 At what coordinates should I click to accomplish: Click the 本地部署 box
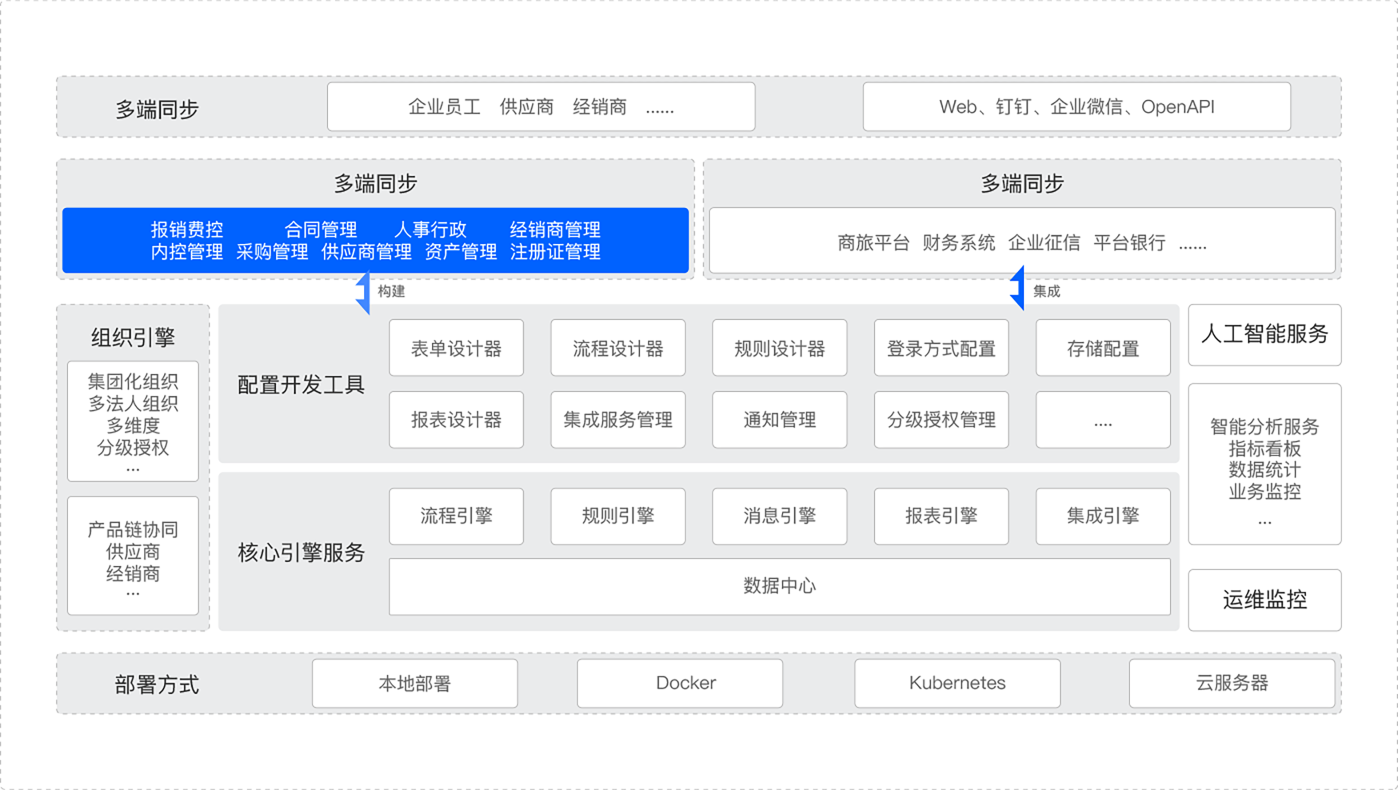(x=415, y=684)
